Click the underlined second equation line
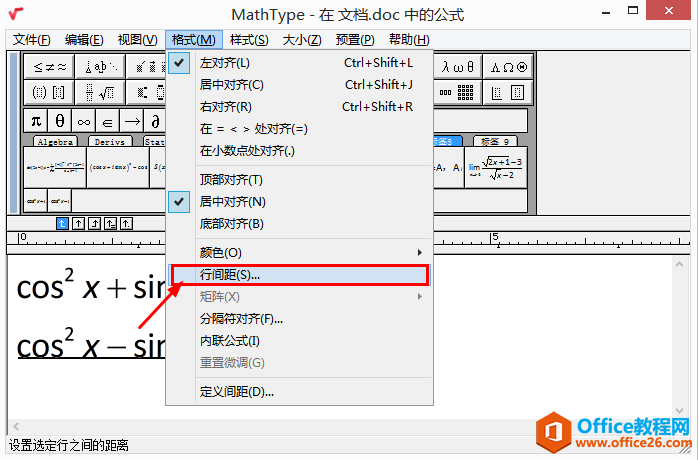 [91, 344]
